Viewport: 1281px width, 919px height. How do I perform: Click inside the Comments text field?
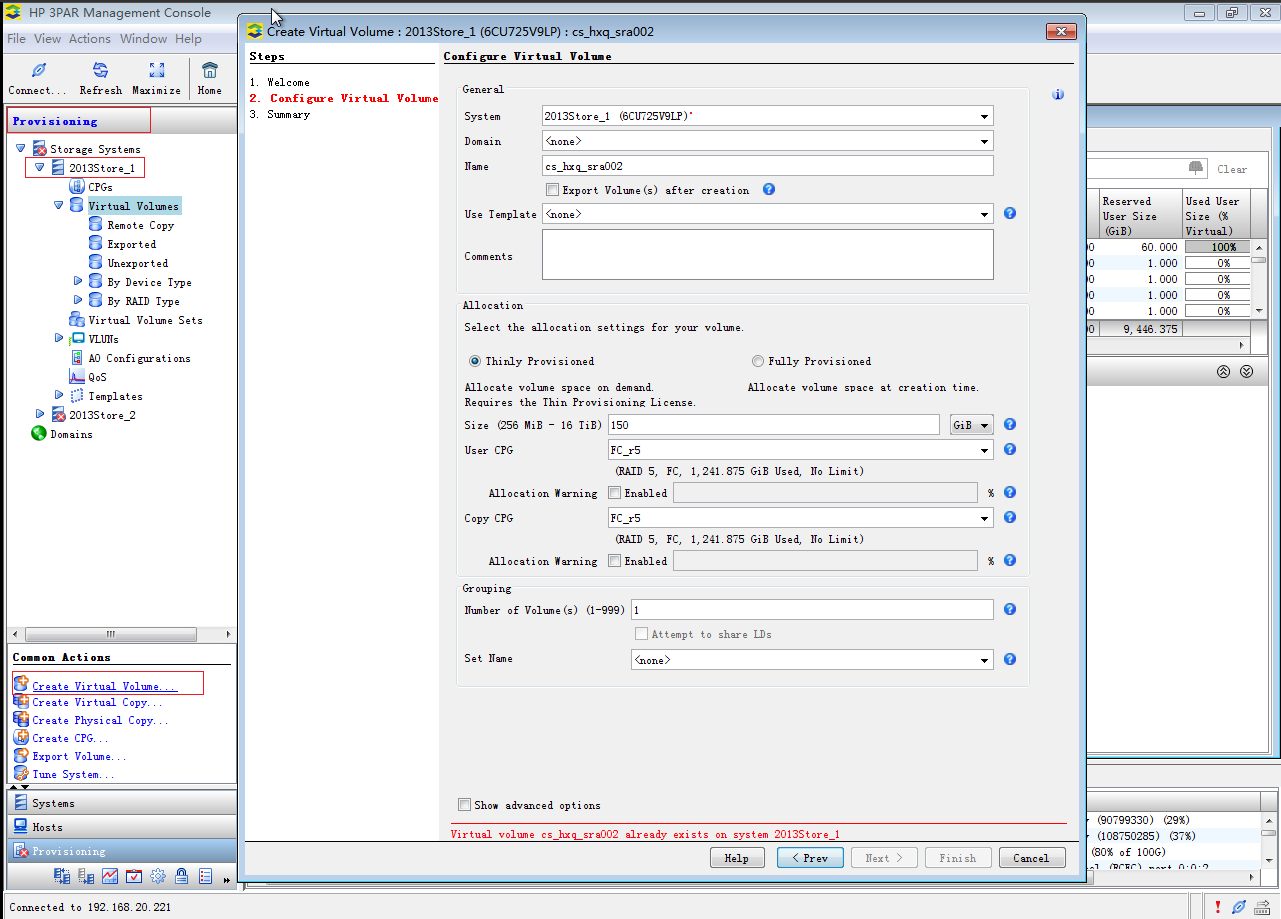click(x=766, y=254)
